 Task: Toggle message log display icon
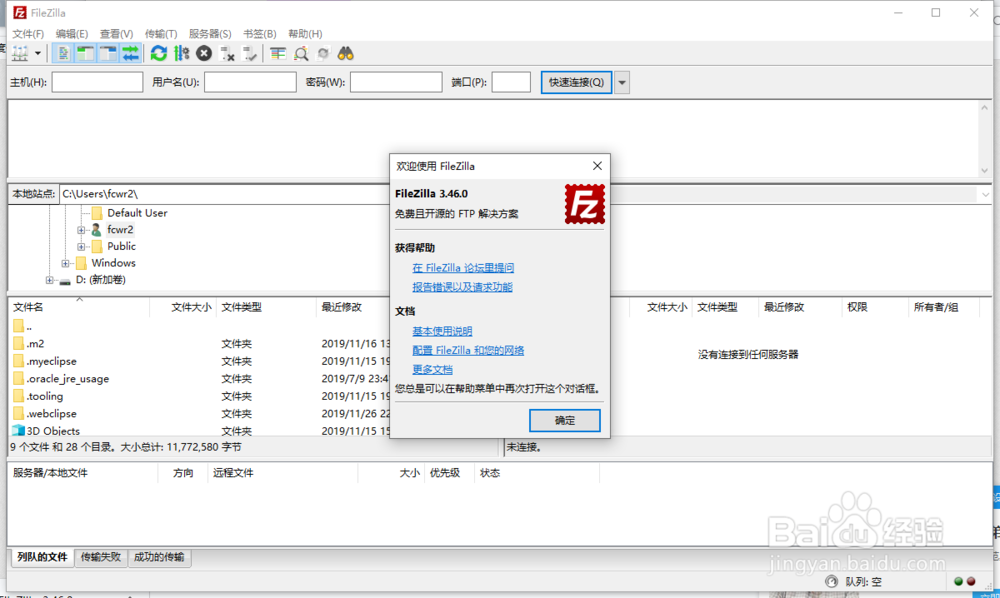click(x=63, y=54)
